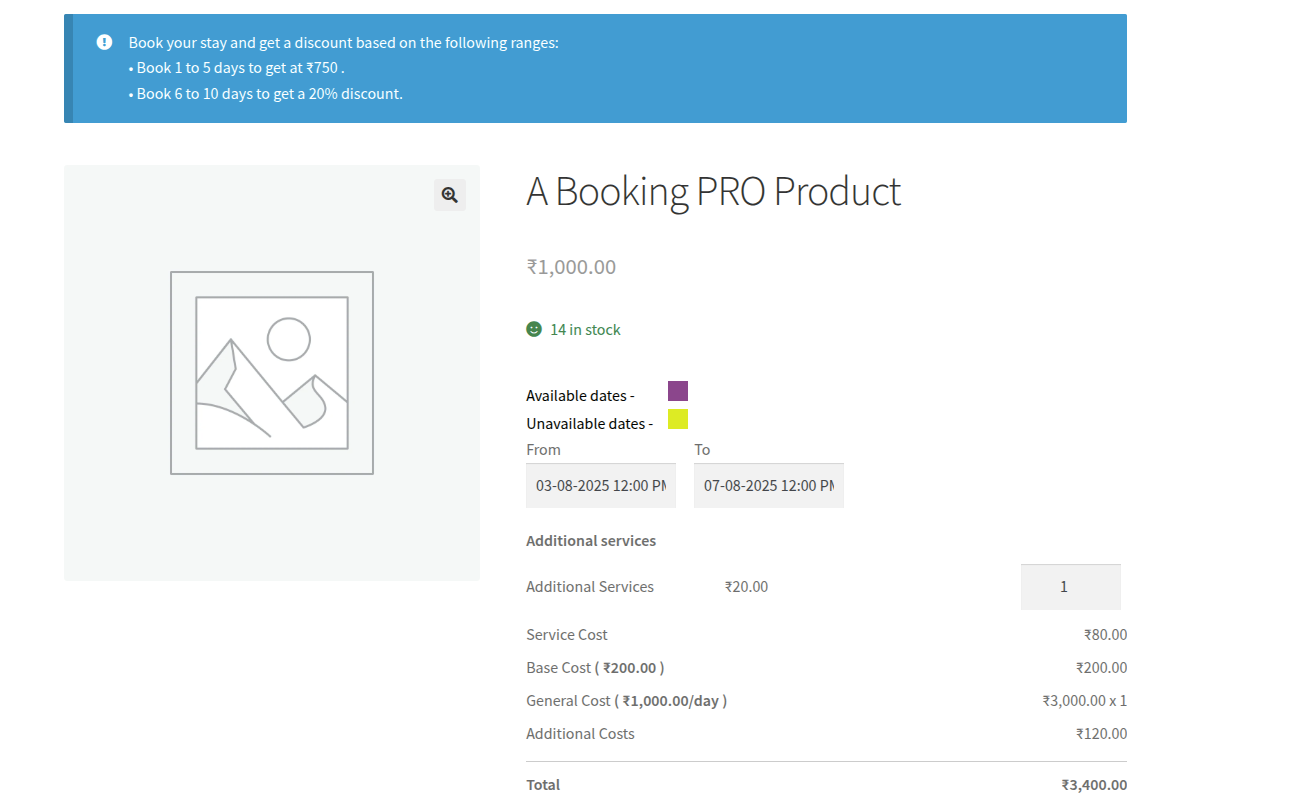Viewport: 1309px width, 810px height.
Task: Click the Total amount ₹3,400.00
Action: (1094, 784)
